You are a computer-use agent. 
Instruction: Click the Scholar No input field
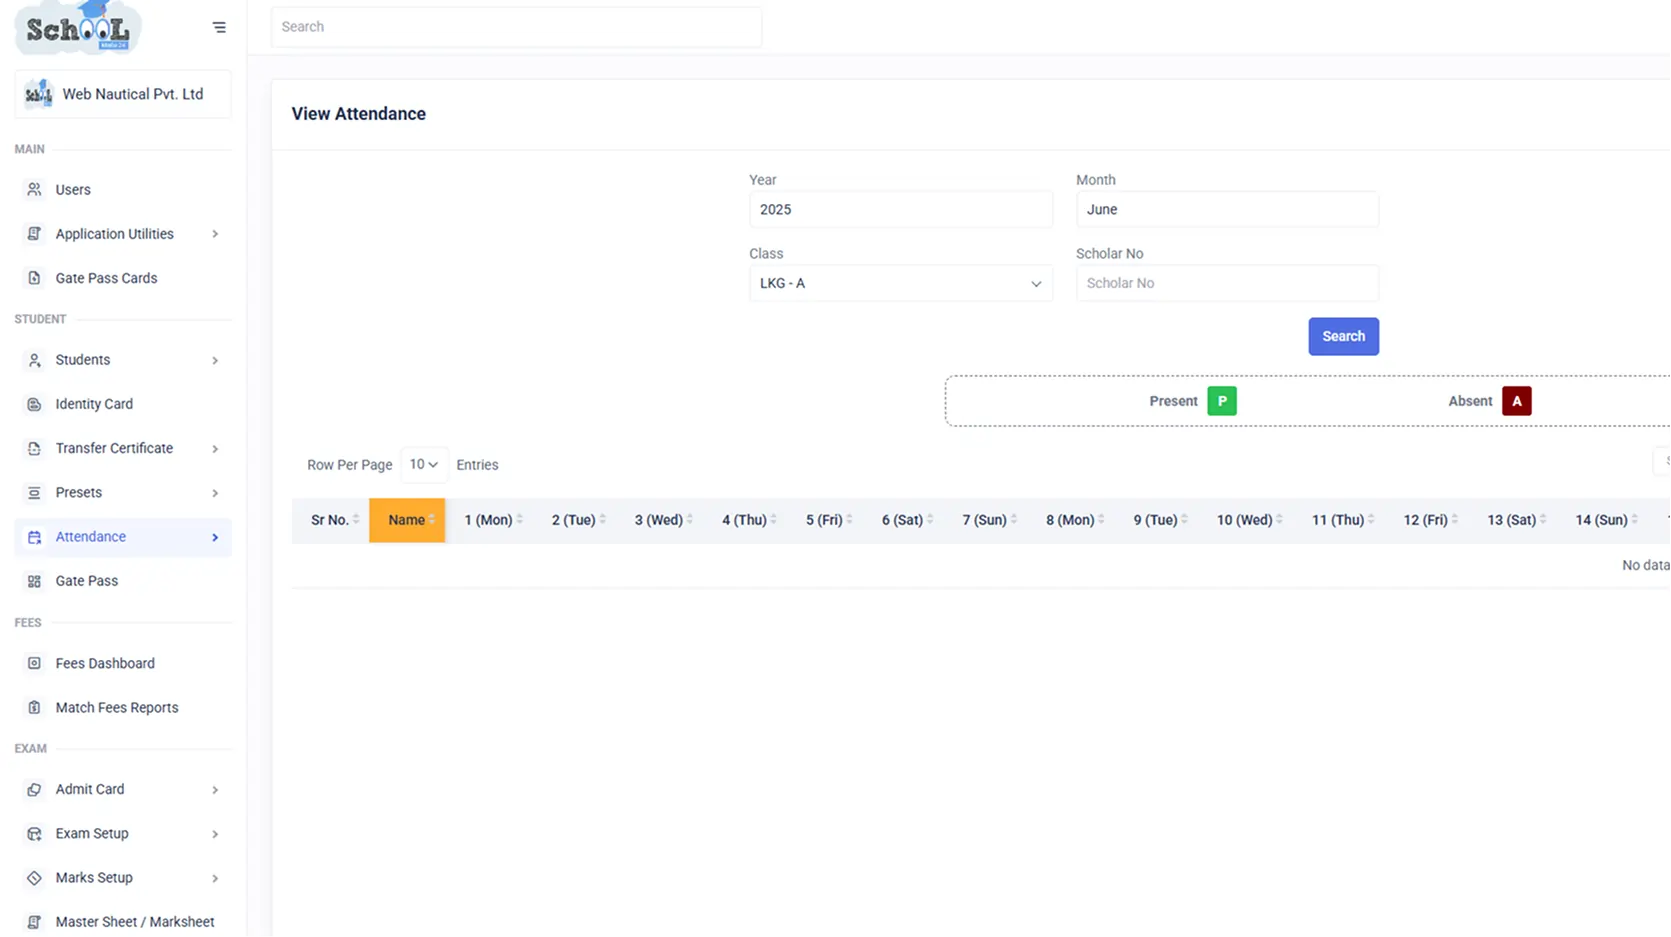coord(1227,283)
